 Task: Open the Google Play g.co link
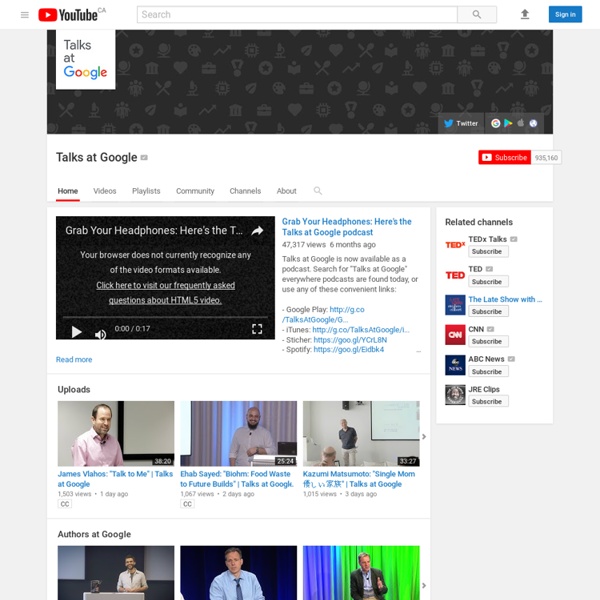(323, 315)
